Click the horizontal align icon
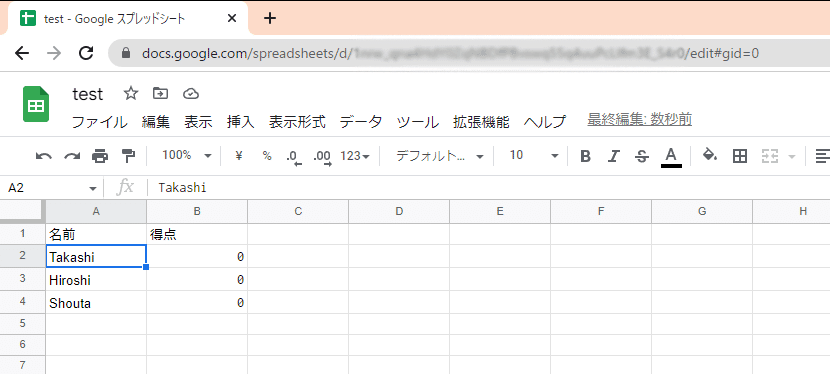Viewport: 830px width, 374px height. tap(822, 156)
